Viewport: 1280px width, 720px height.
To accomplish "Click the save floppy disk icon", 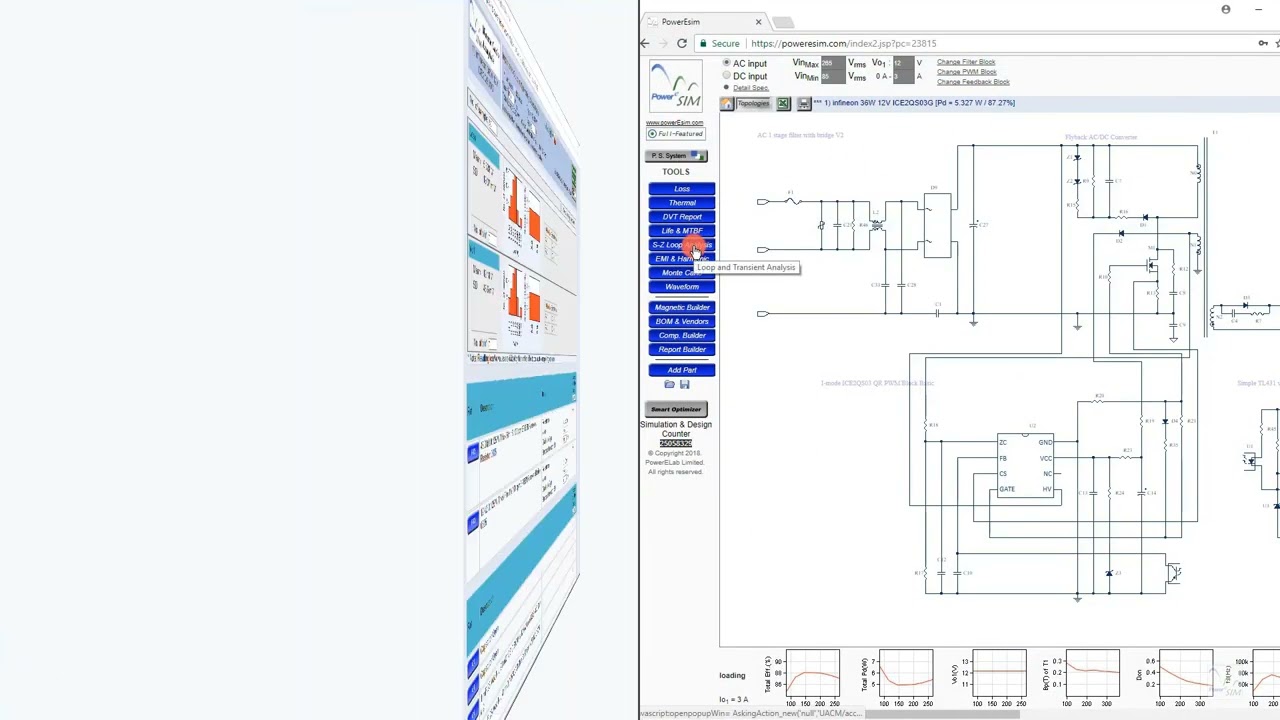I will pos(685,385).
